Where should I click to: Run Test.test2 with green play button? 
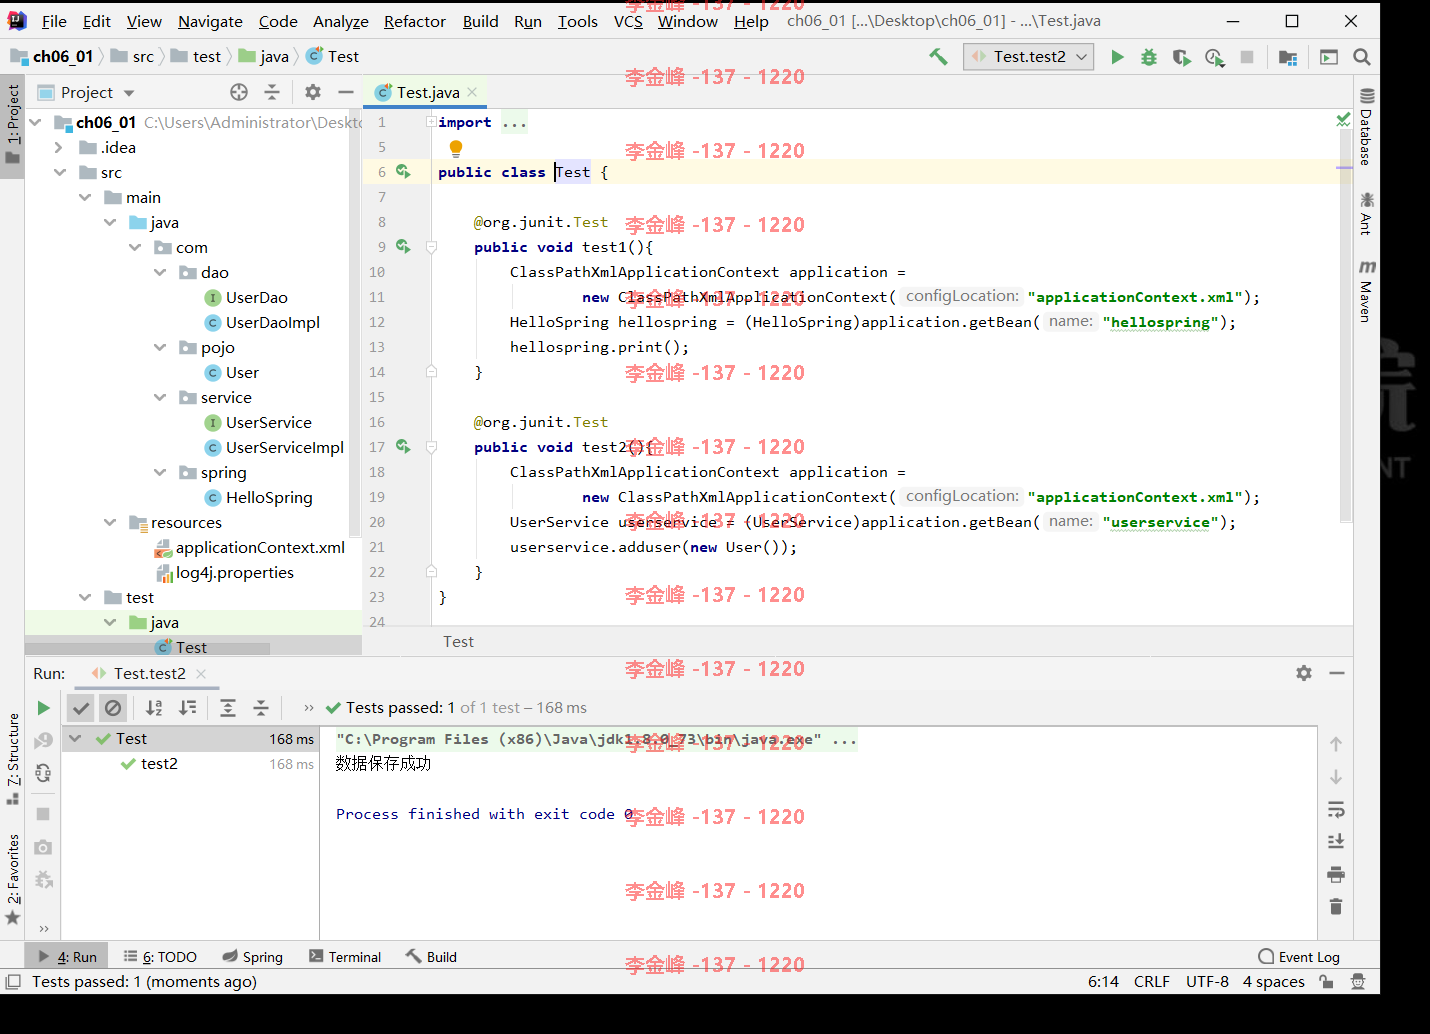click(x=1117, y=57)
